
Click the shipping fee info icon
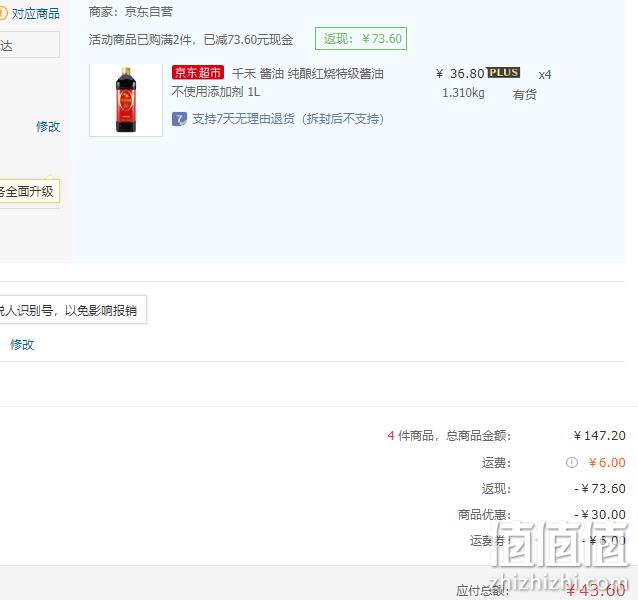(572, 463)
